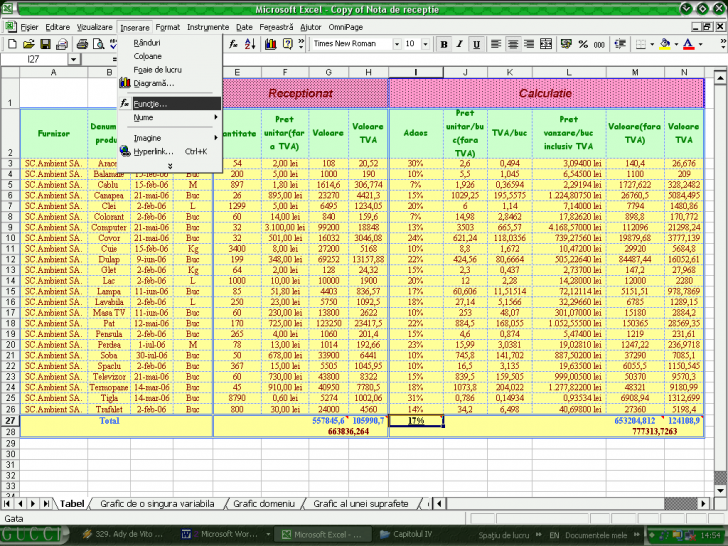Screen dimensions: 728x546
Task: Go to first sheet tab arrow
Action: [x=7, y=503]
